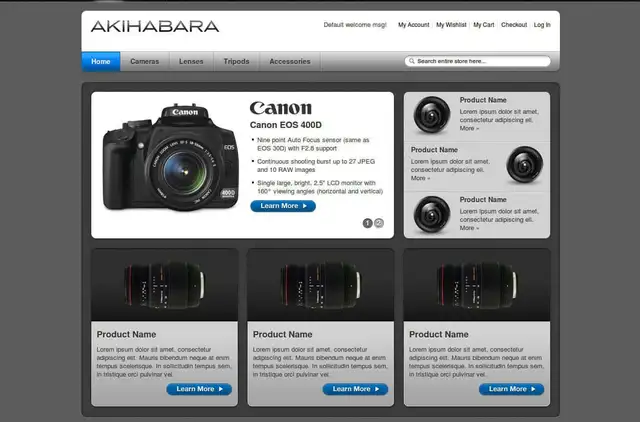The width and height of the screenshot is (640, 422).
Task: Click bottom sidebar lens thumbnail
Action: click(432, 215)
